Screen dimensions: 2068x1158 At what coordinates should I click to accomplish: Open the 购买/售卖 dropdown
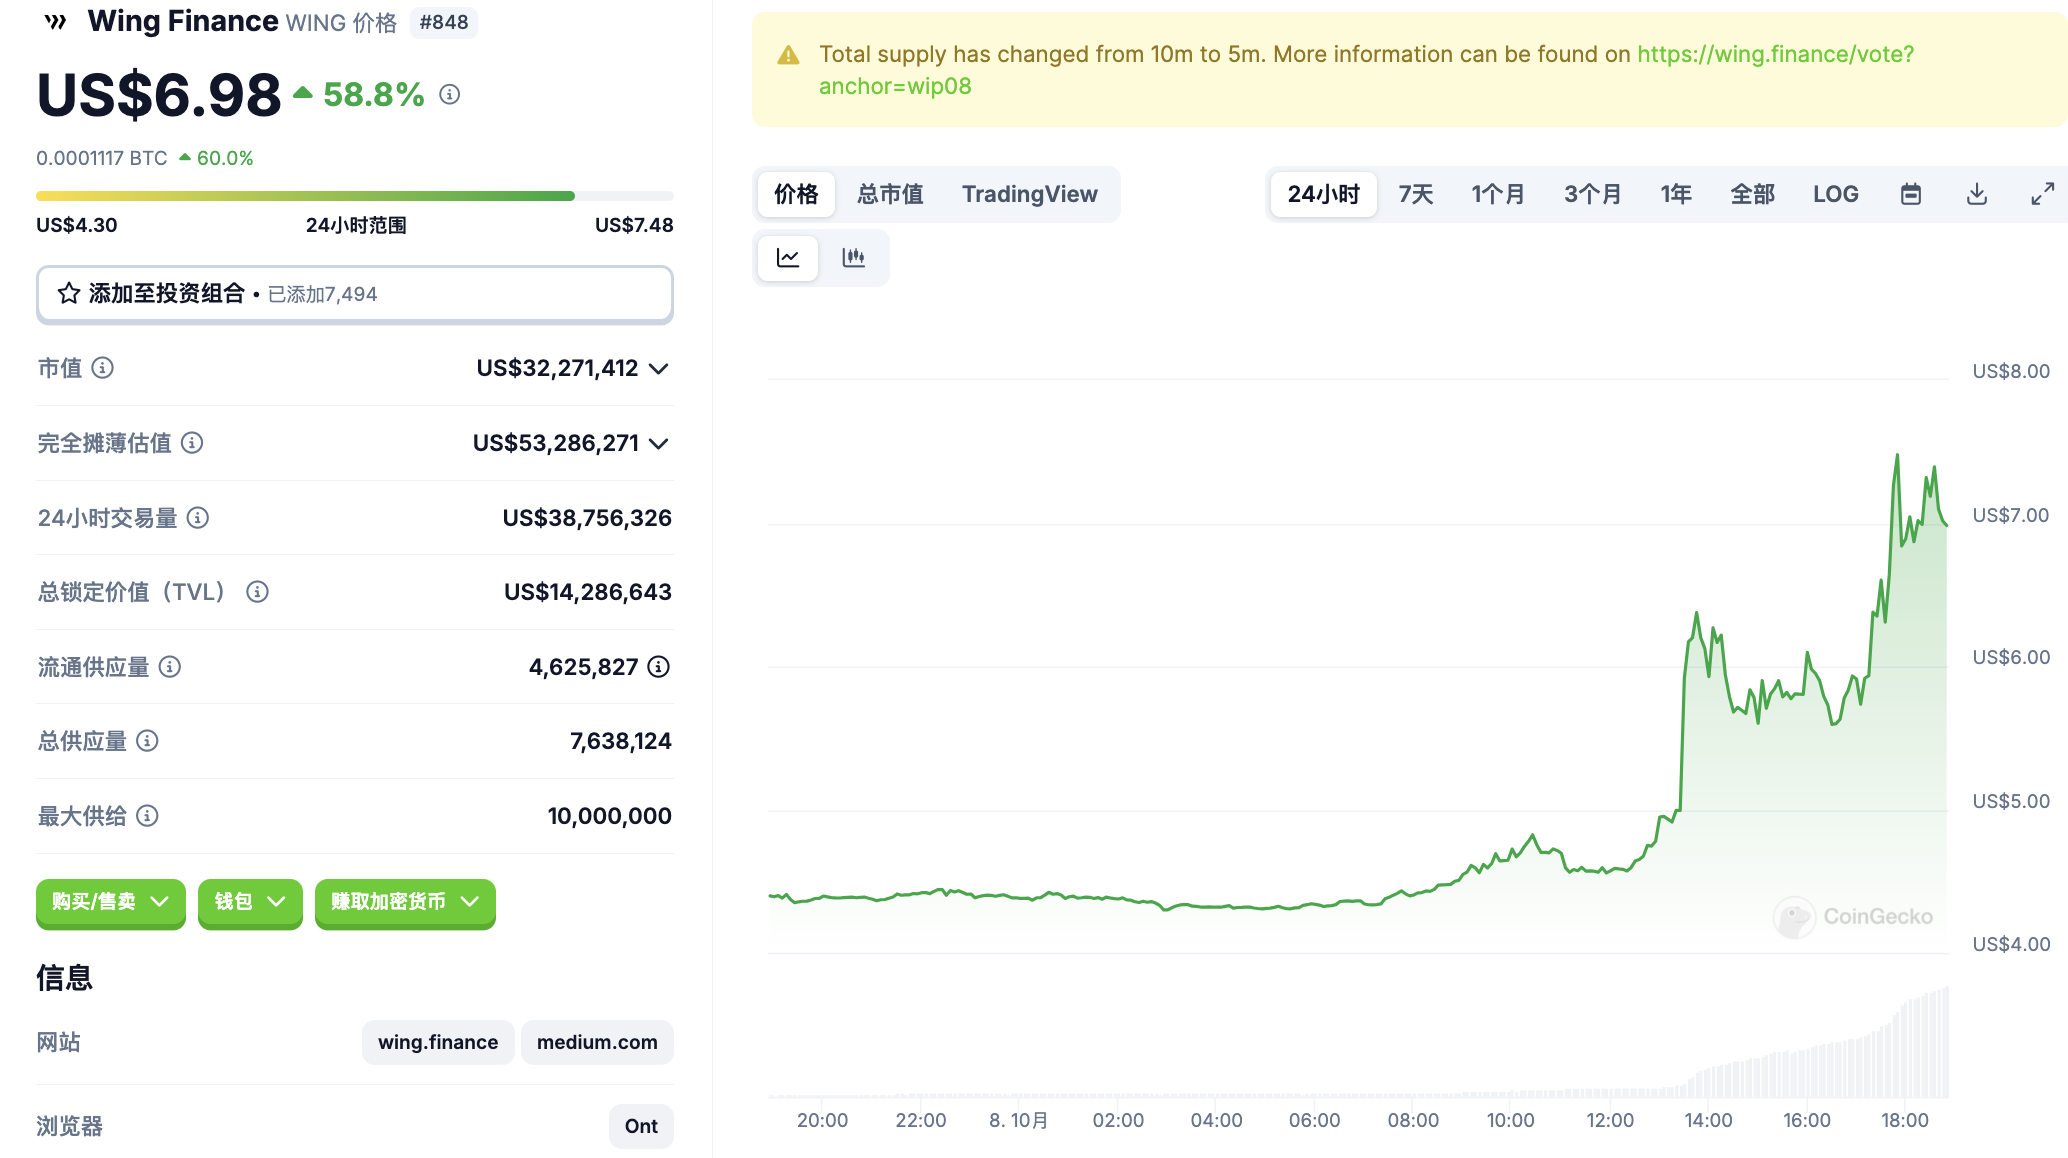[110, 902]
